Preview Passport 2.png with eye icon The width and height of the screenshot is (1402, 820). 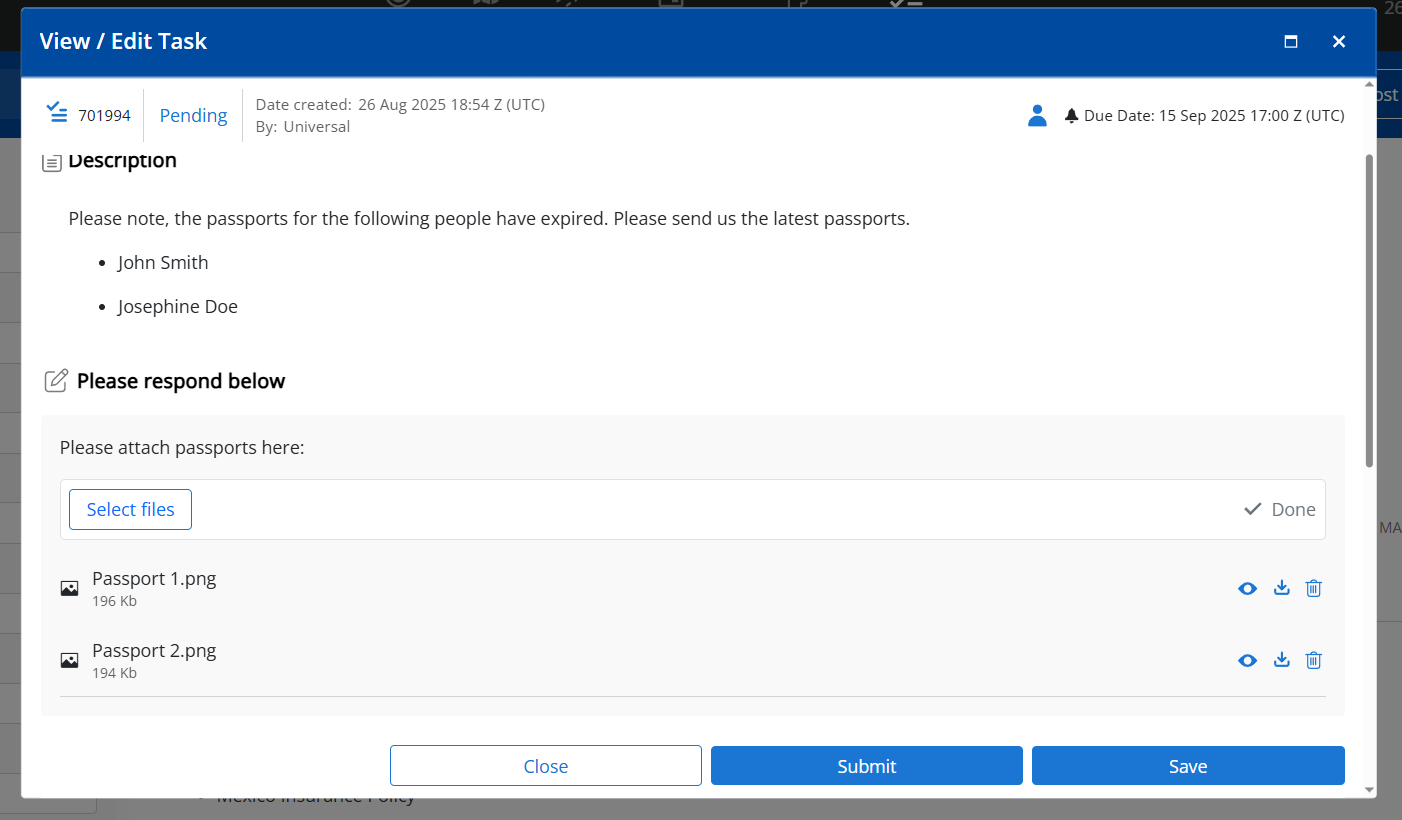(1247, 660)
